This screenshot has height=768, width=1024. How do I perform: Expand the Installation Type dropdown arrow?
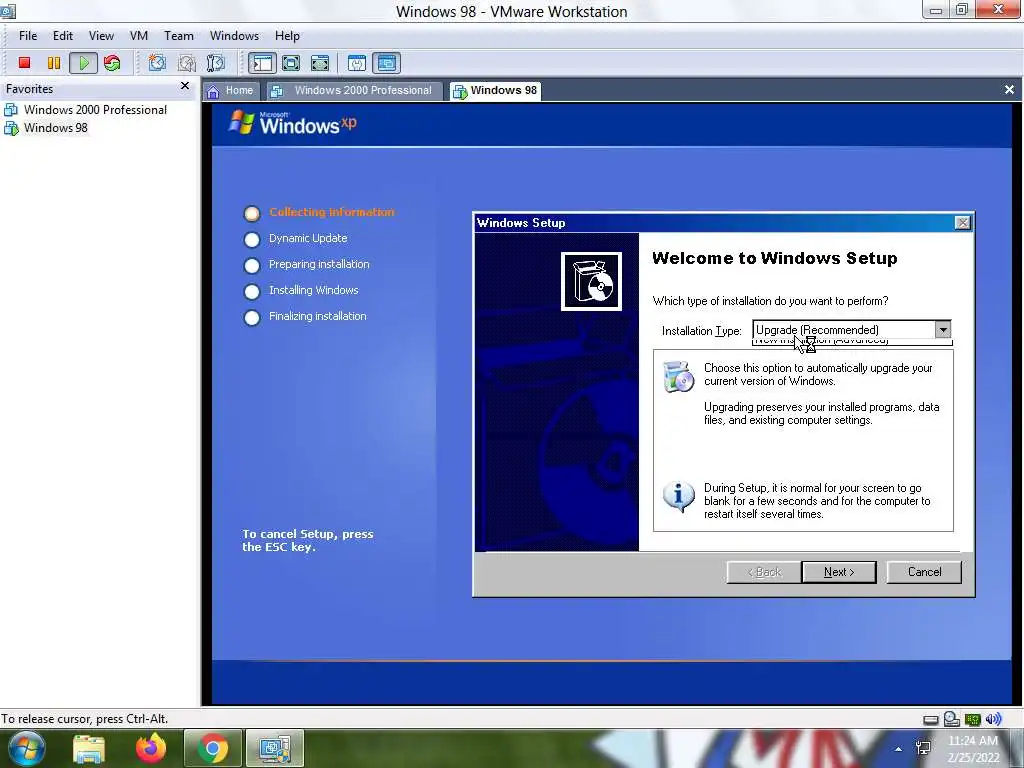[942, 330]
